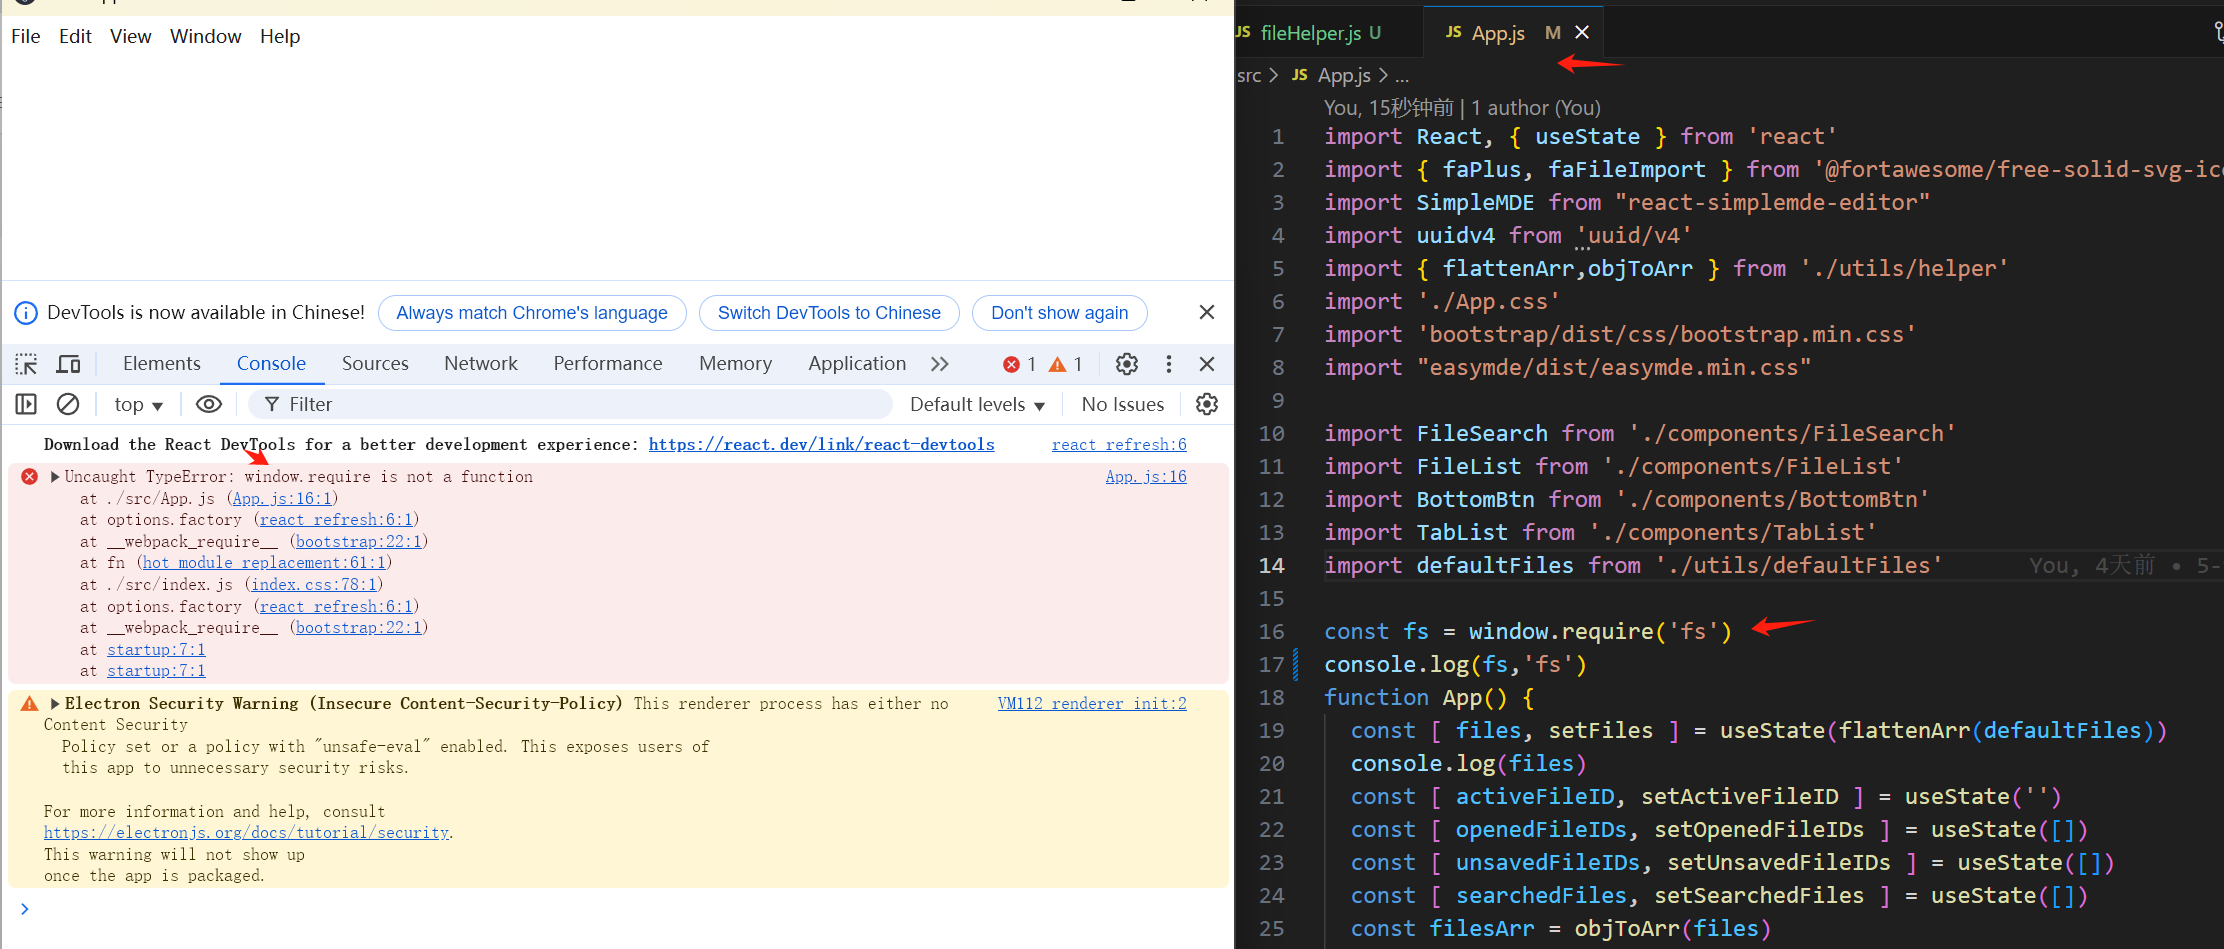
Task: Clear the console with the ban icon
Action: (68, 404)
